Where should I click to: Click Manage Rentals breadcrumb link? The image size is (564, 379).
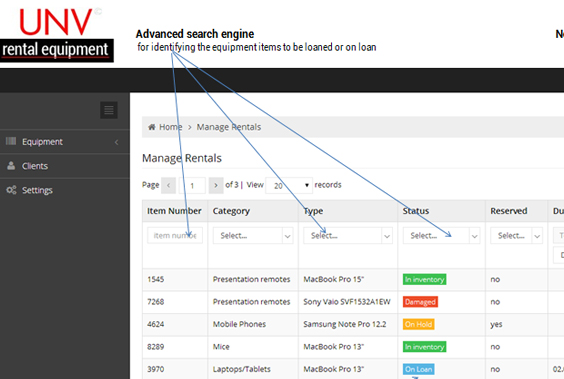click(x=229, y=127)
